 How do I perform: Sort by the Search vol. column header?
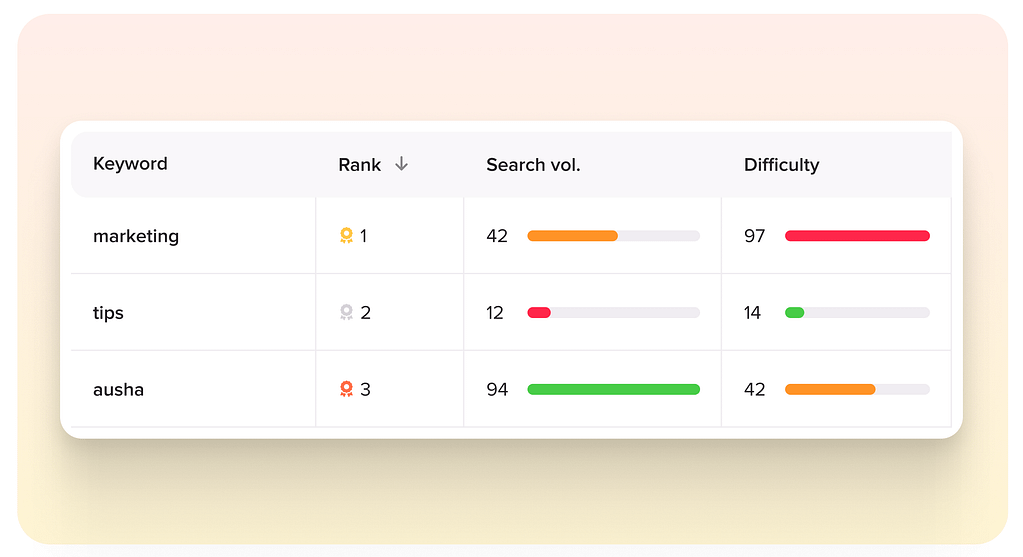[x=533, y=165]
